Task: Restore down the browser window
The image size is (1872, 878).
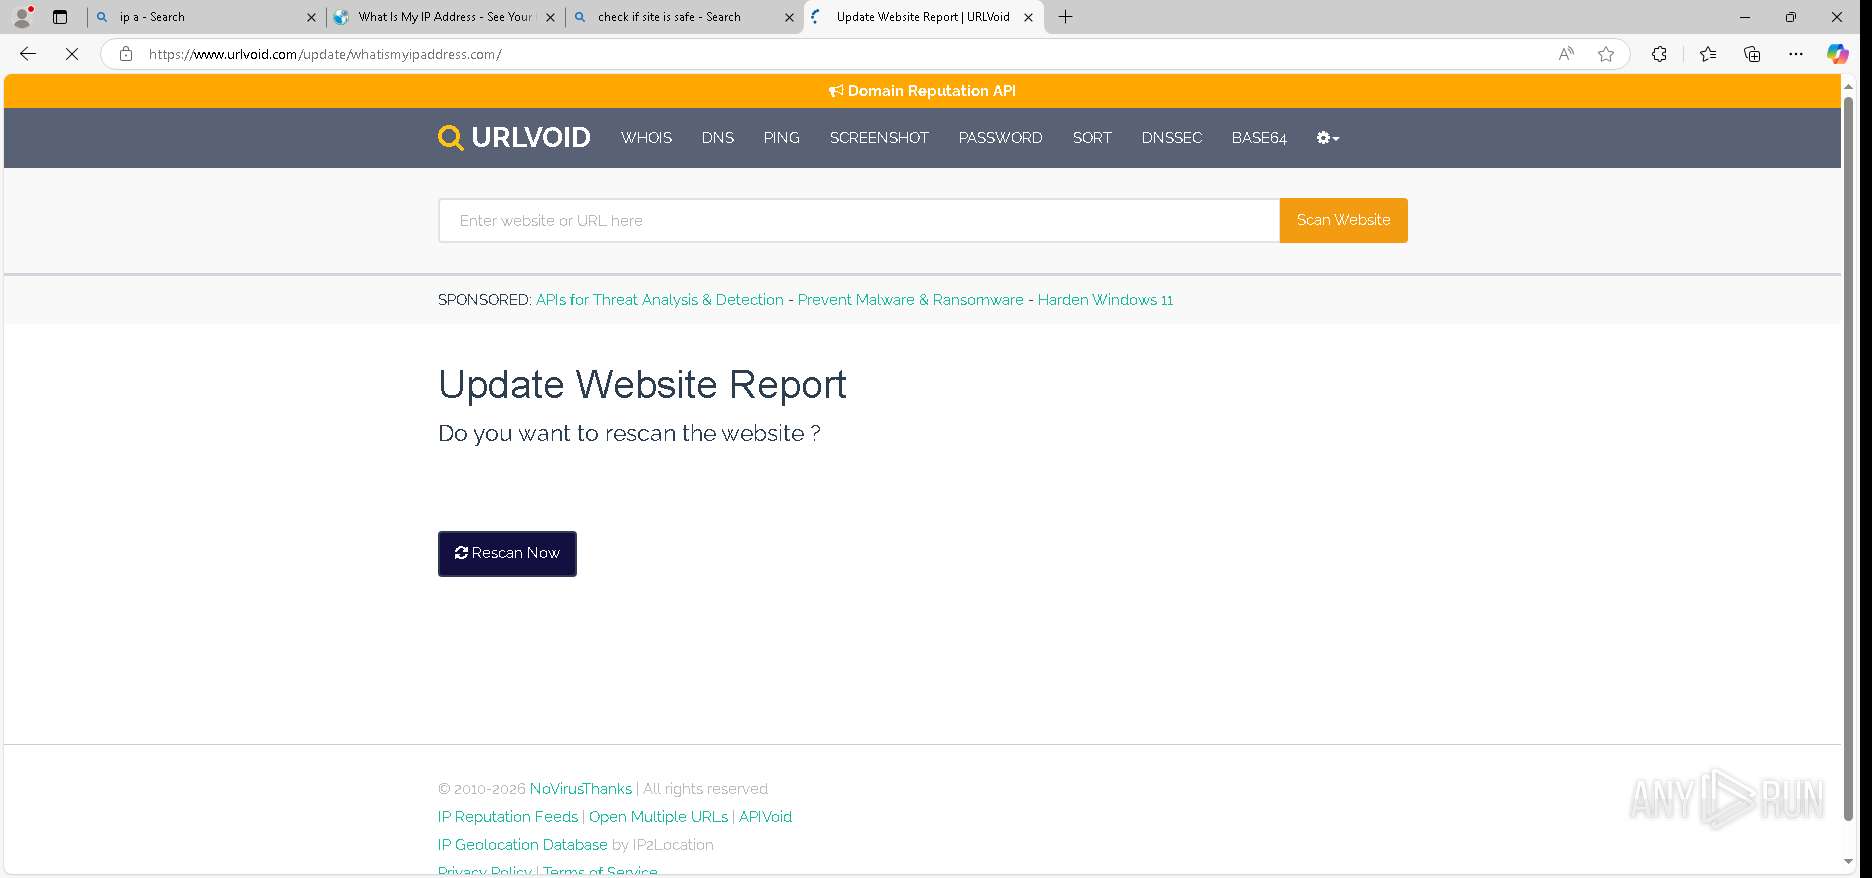Action: point(1791,17)
